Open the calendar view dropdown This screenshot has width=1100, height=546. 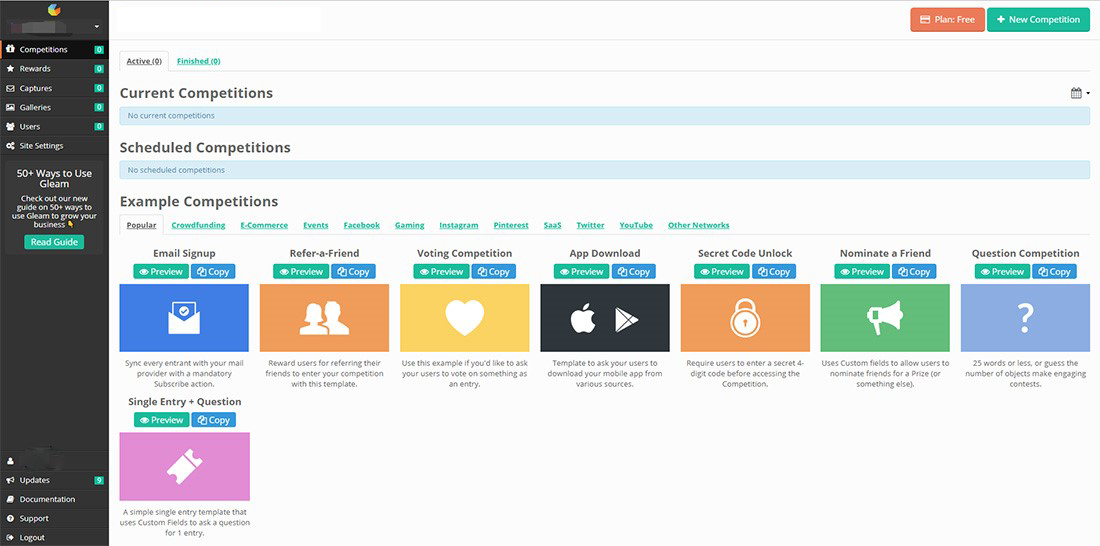coord(1079,93)
